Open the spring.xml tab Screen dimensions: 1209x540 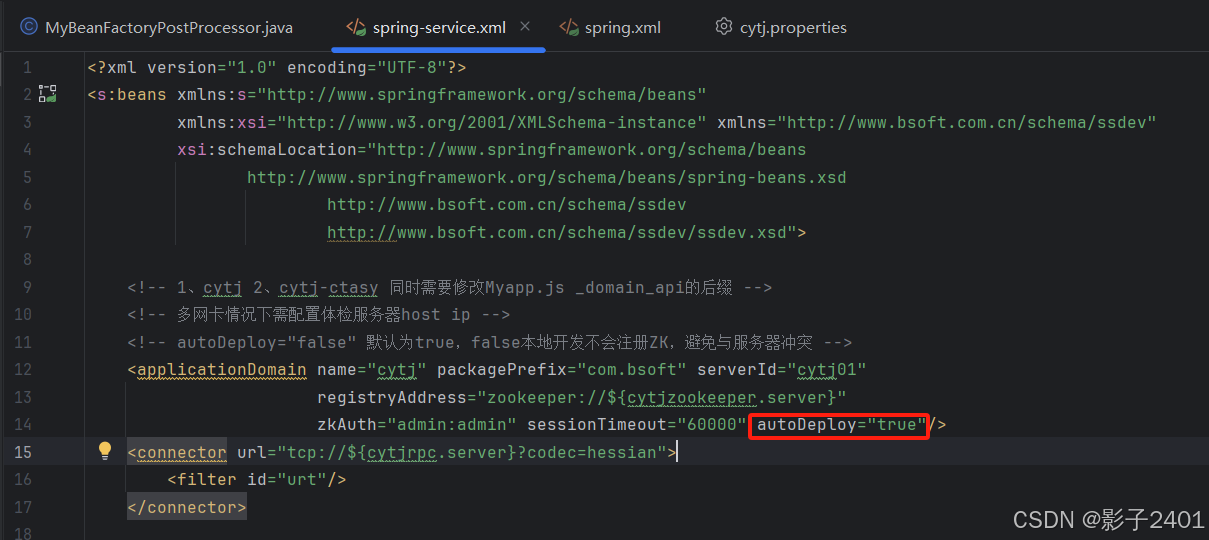610,27
